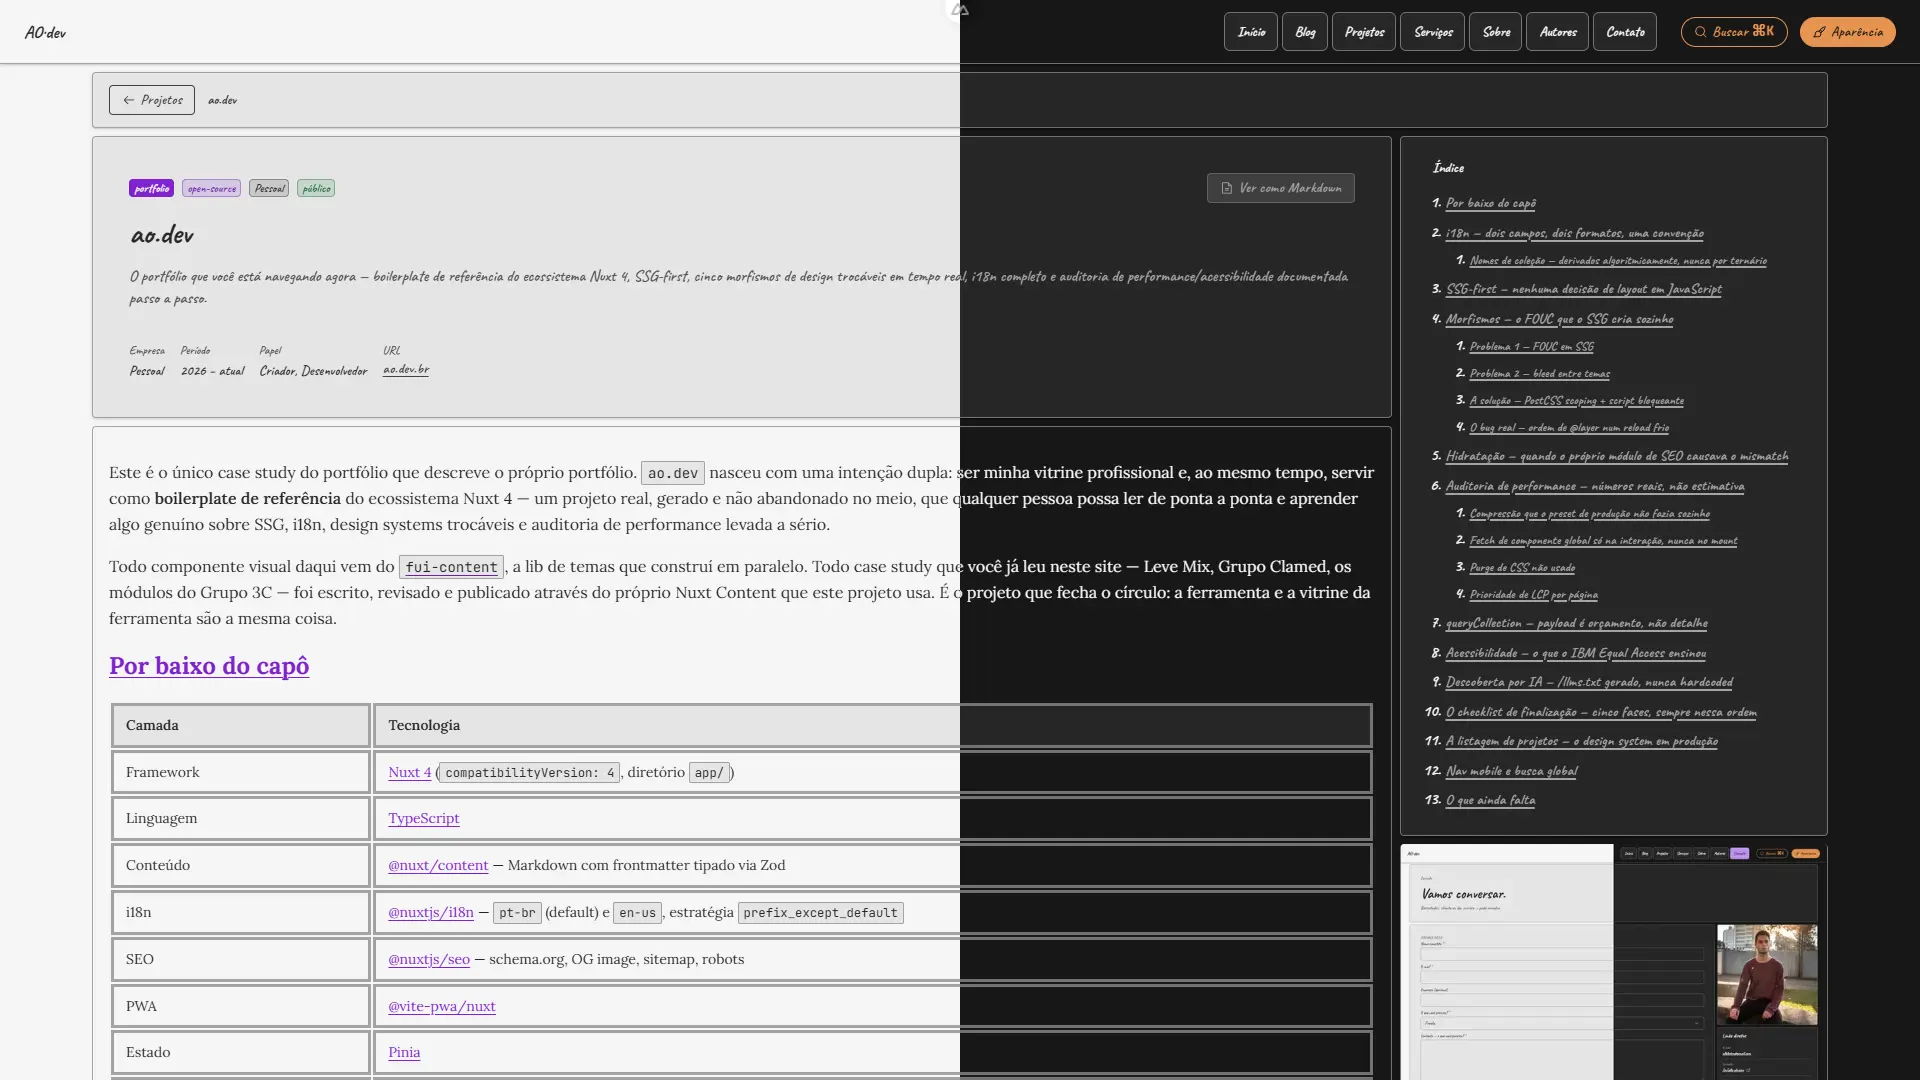Jump to O que ainda falta entry
Screen dimensions: 1920x1080
[x=1491, y=800]
